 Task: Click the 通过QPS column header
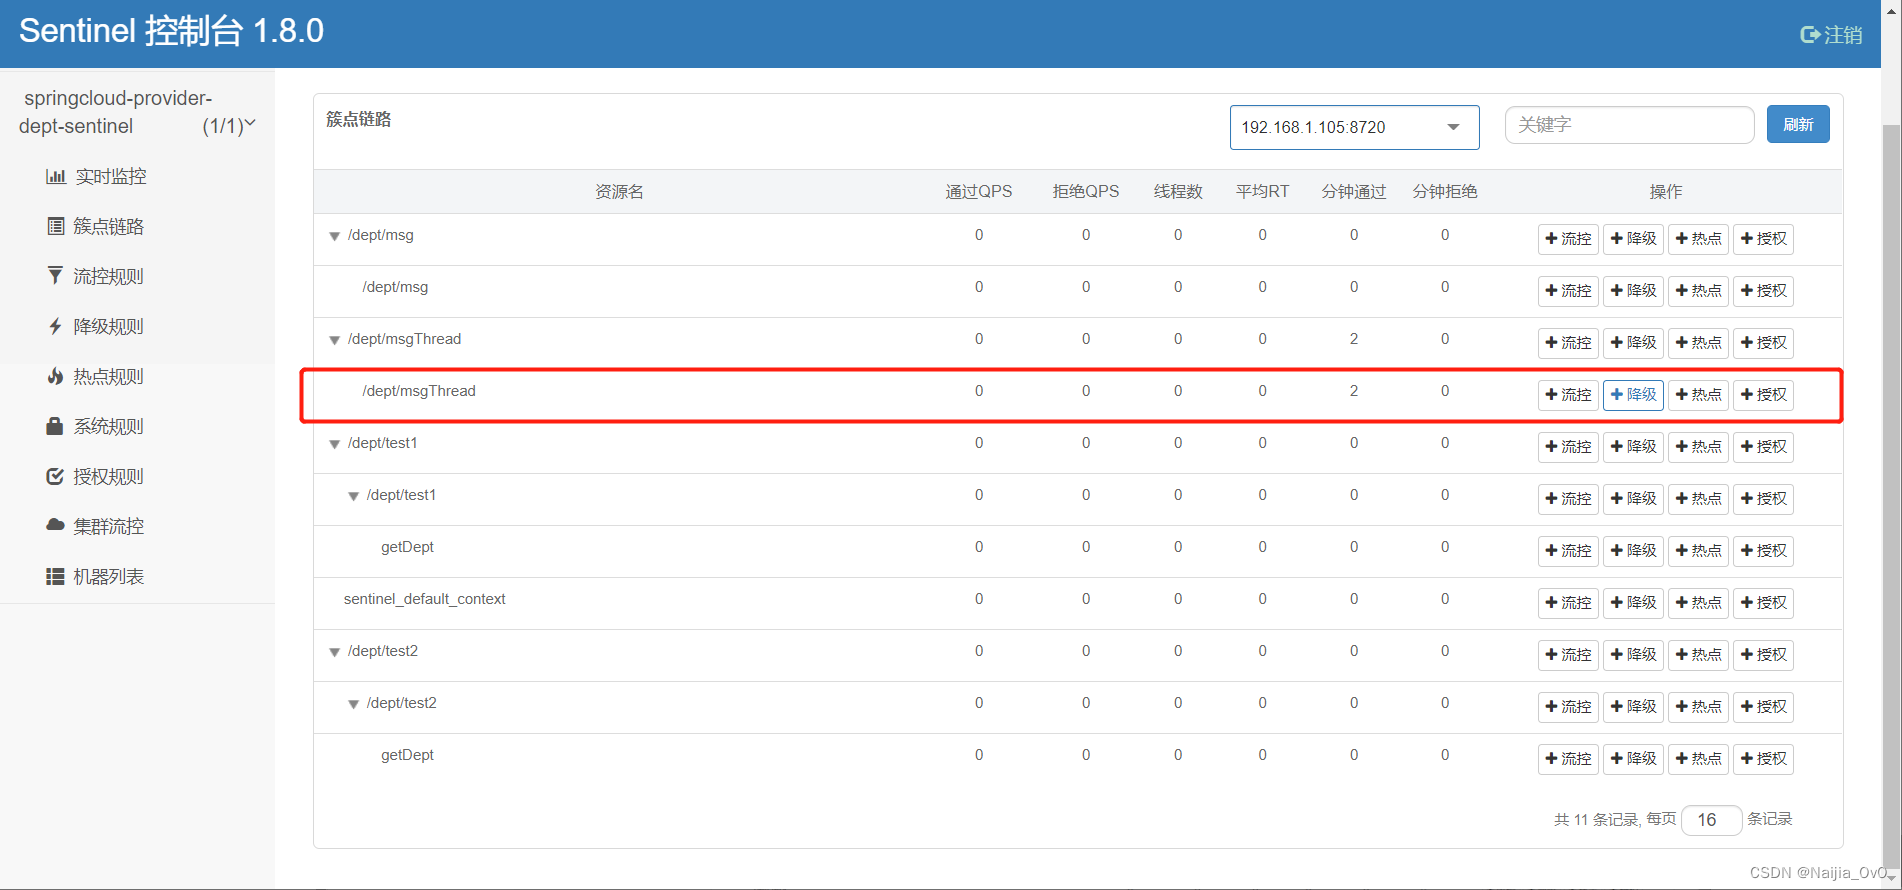point(979,192)
